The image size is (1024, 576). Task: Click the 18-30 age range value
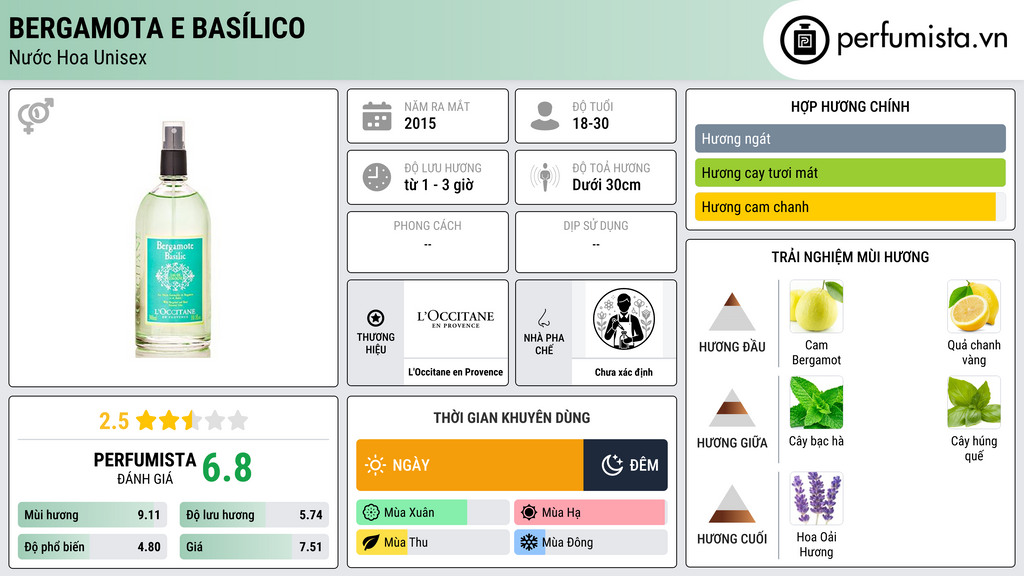[x=590, y=123]
